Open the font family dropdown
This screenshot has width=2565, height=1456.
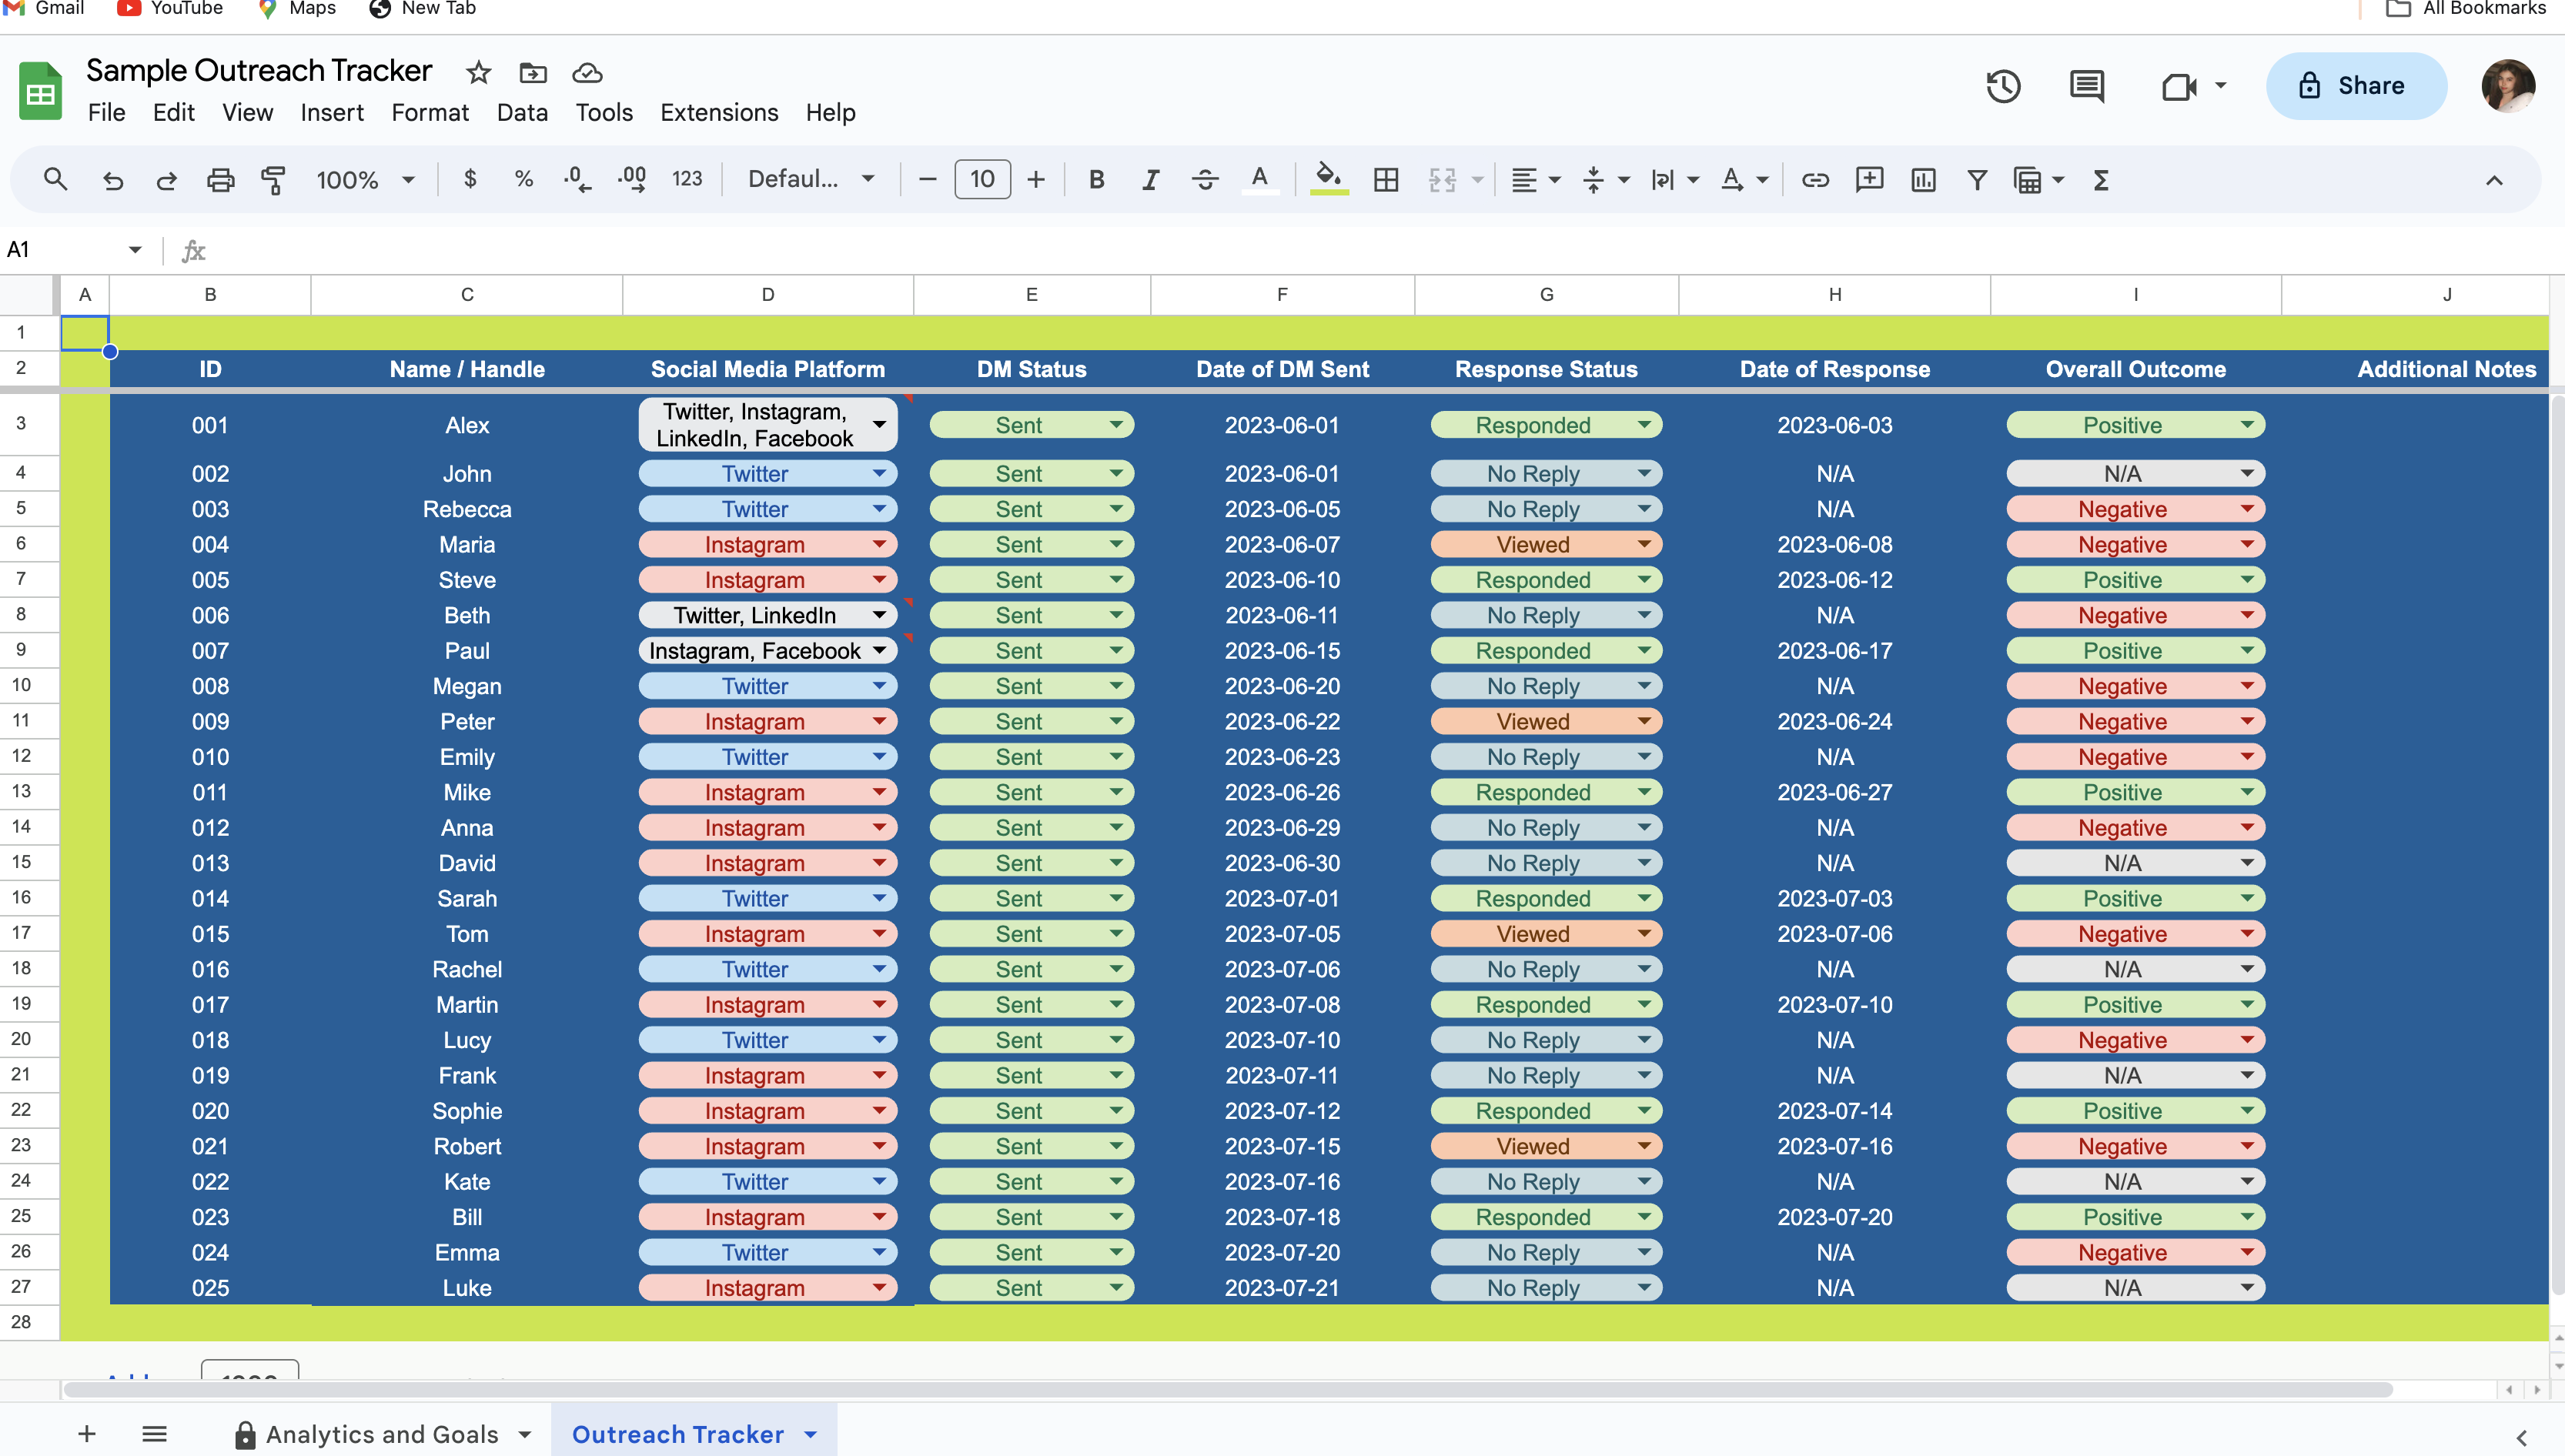[811, 180]
